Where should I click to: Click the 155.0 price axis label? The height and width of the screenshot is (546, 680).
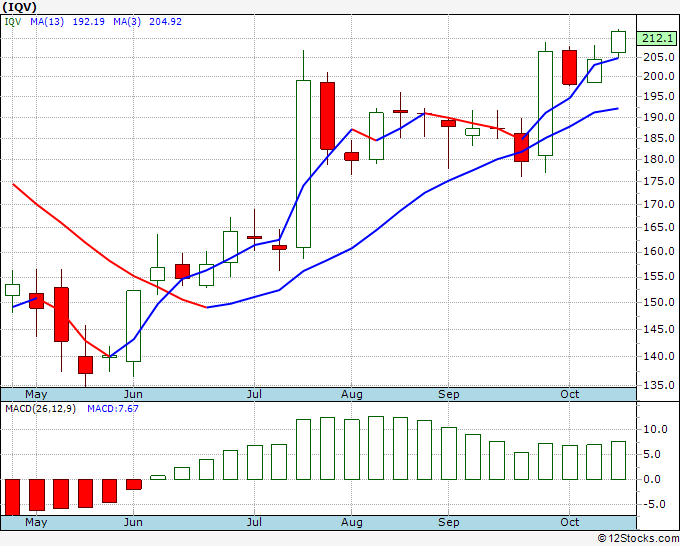click(660, 276)
